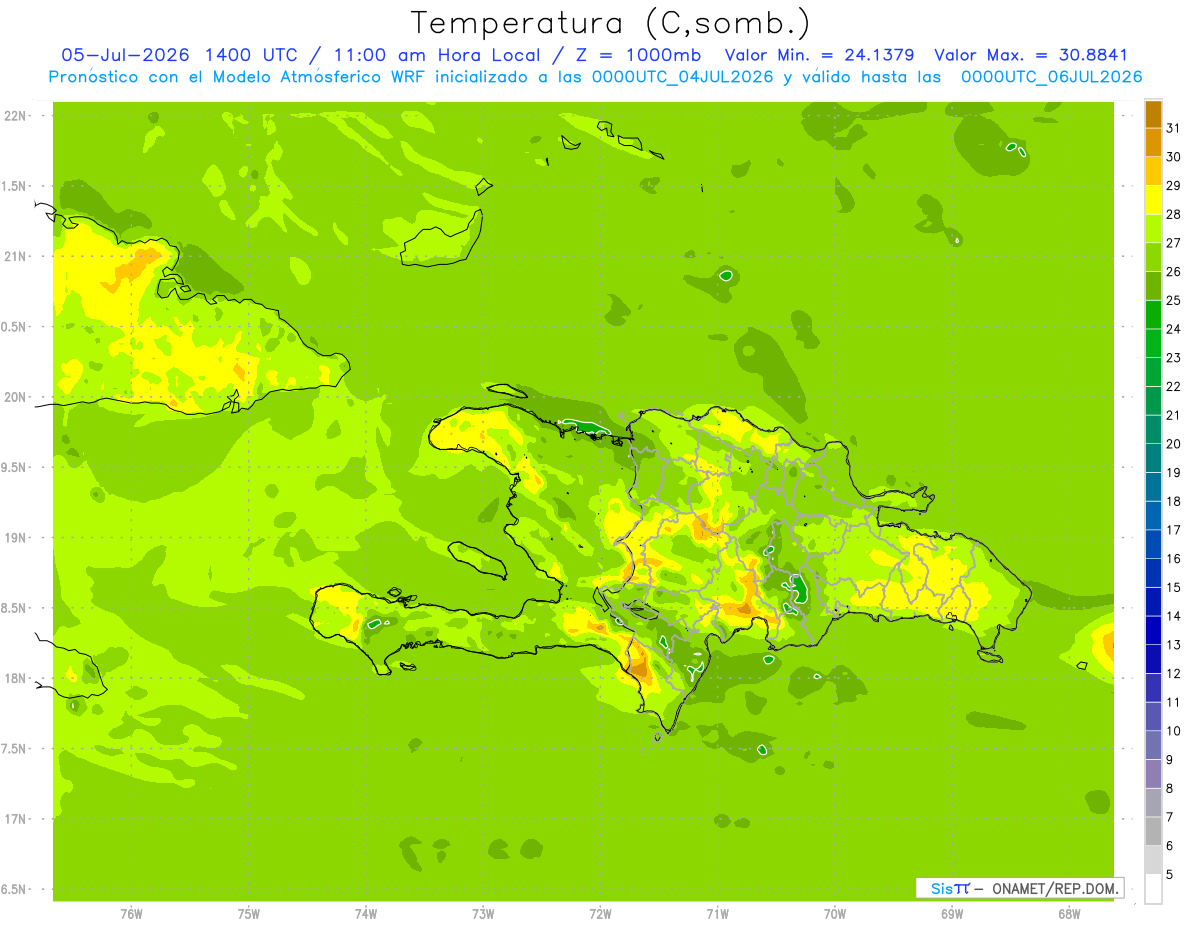Click the 73W longitude axis label
This screenshot has height=927, width=1200.
click(483, 914)
